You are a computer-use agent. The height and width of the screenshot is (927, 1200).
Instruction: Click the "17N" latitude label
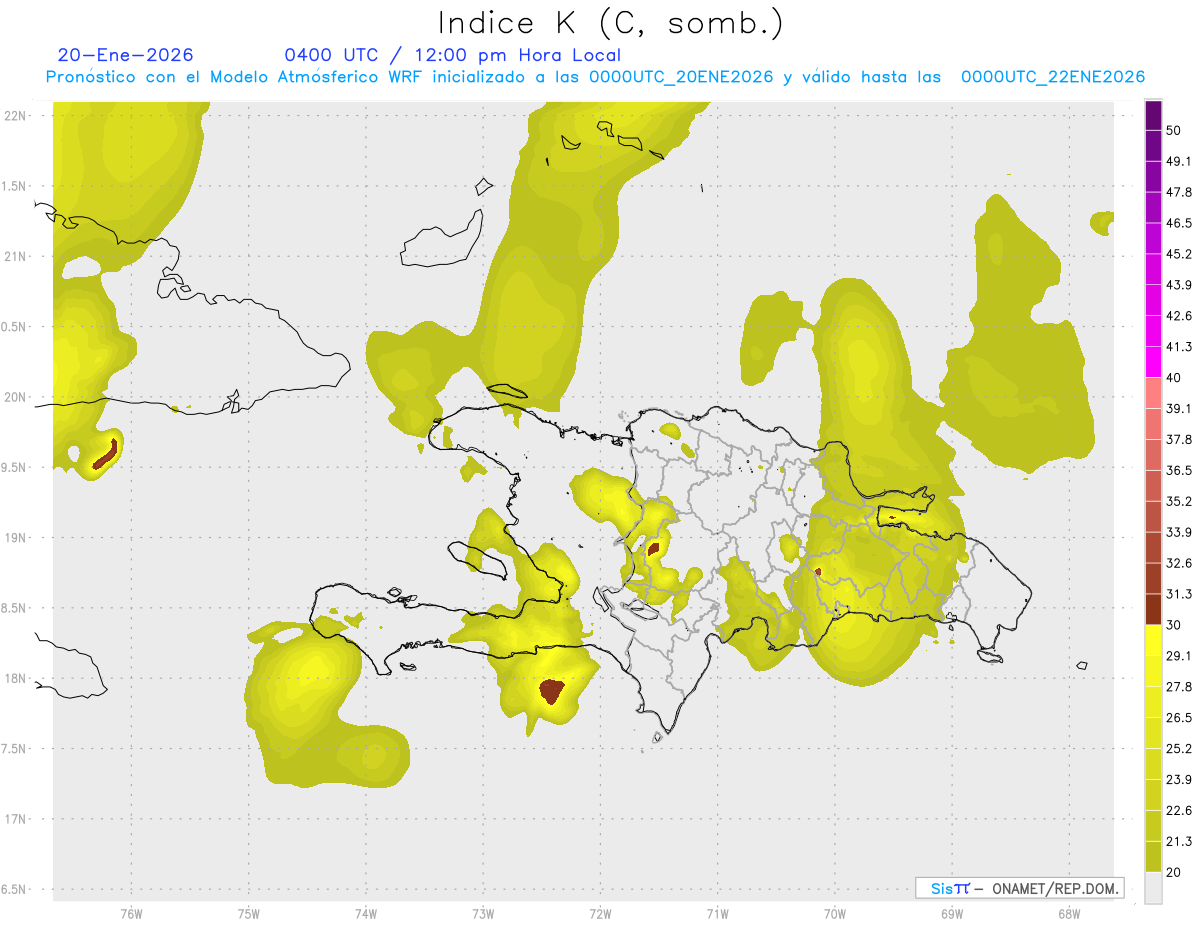click(15, 819)
